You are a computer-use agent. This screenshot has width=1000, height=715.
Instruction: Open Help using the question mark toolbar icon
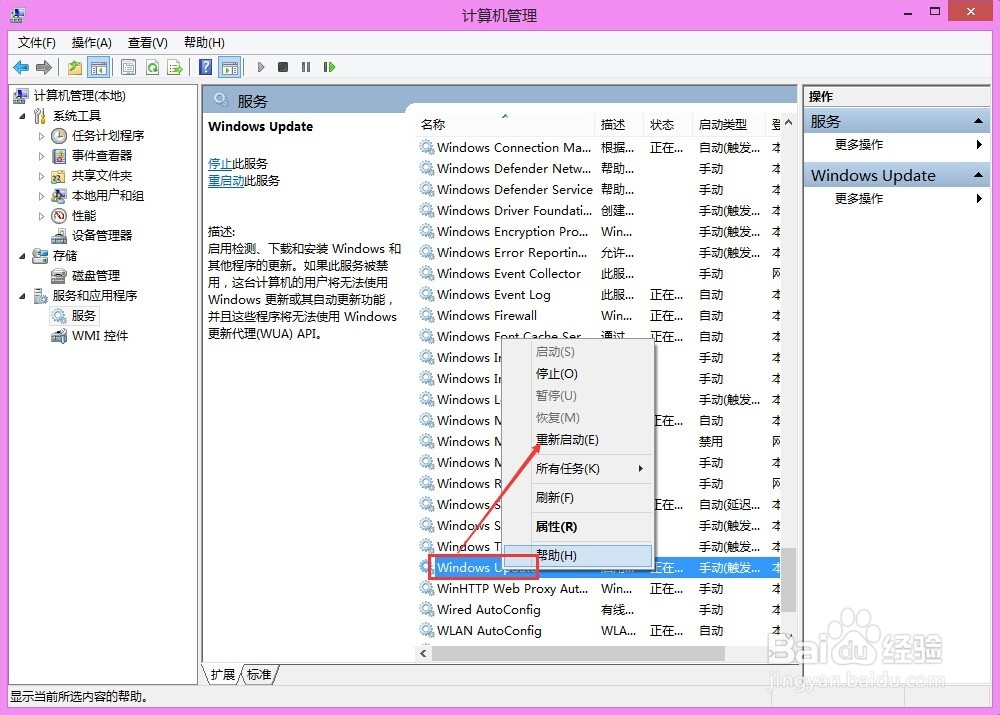204,67
